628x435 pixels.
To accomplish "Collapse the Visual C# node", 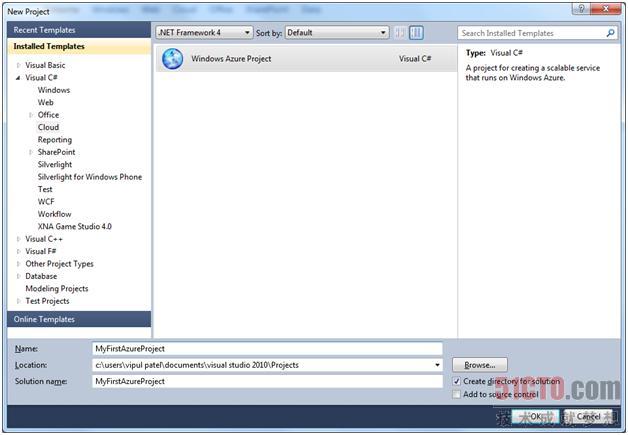I will point(18,78).
